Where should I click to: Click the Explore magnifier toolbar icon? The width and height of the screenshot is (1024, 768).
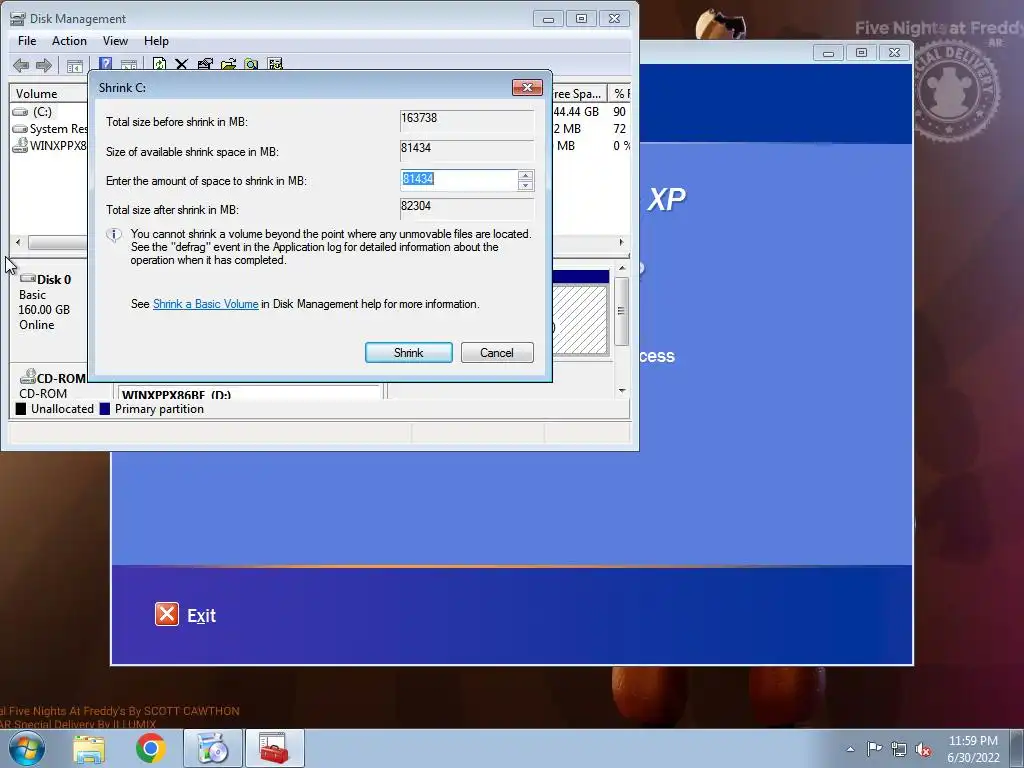[251, 65]
